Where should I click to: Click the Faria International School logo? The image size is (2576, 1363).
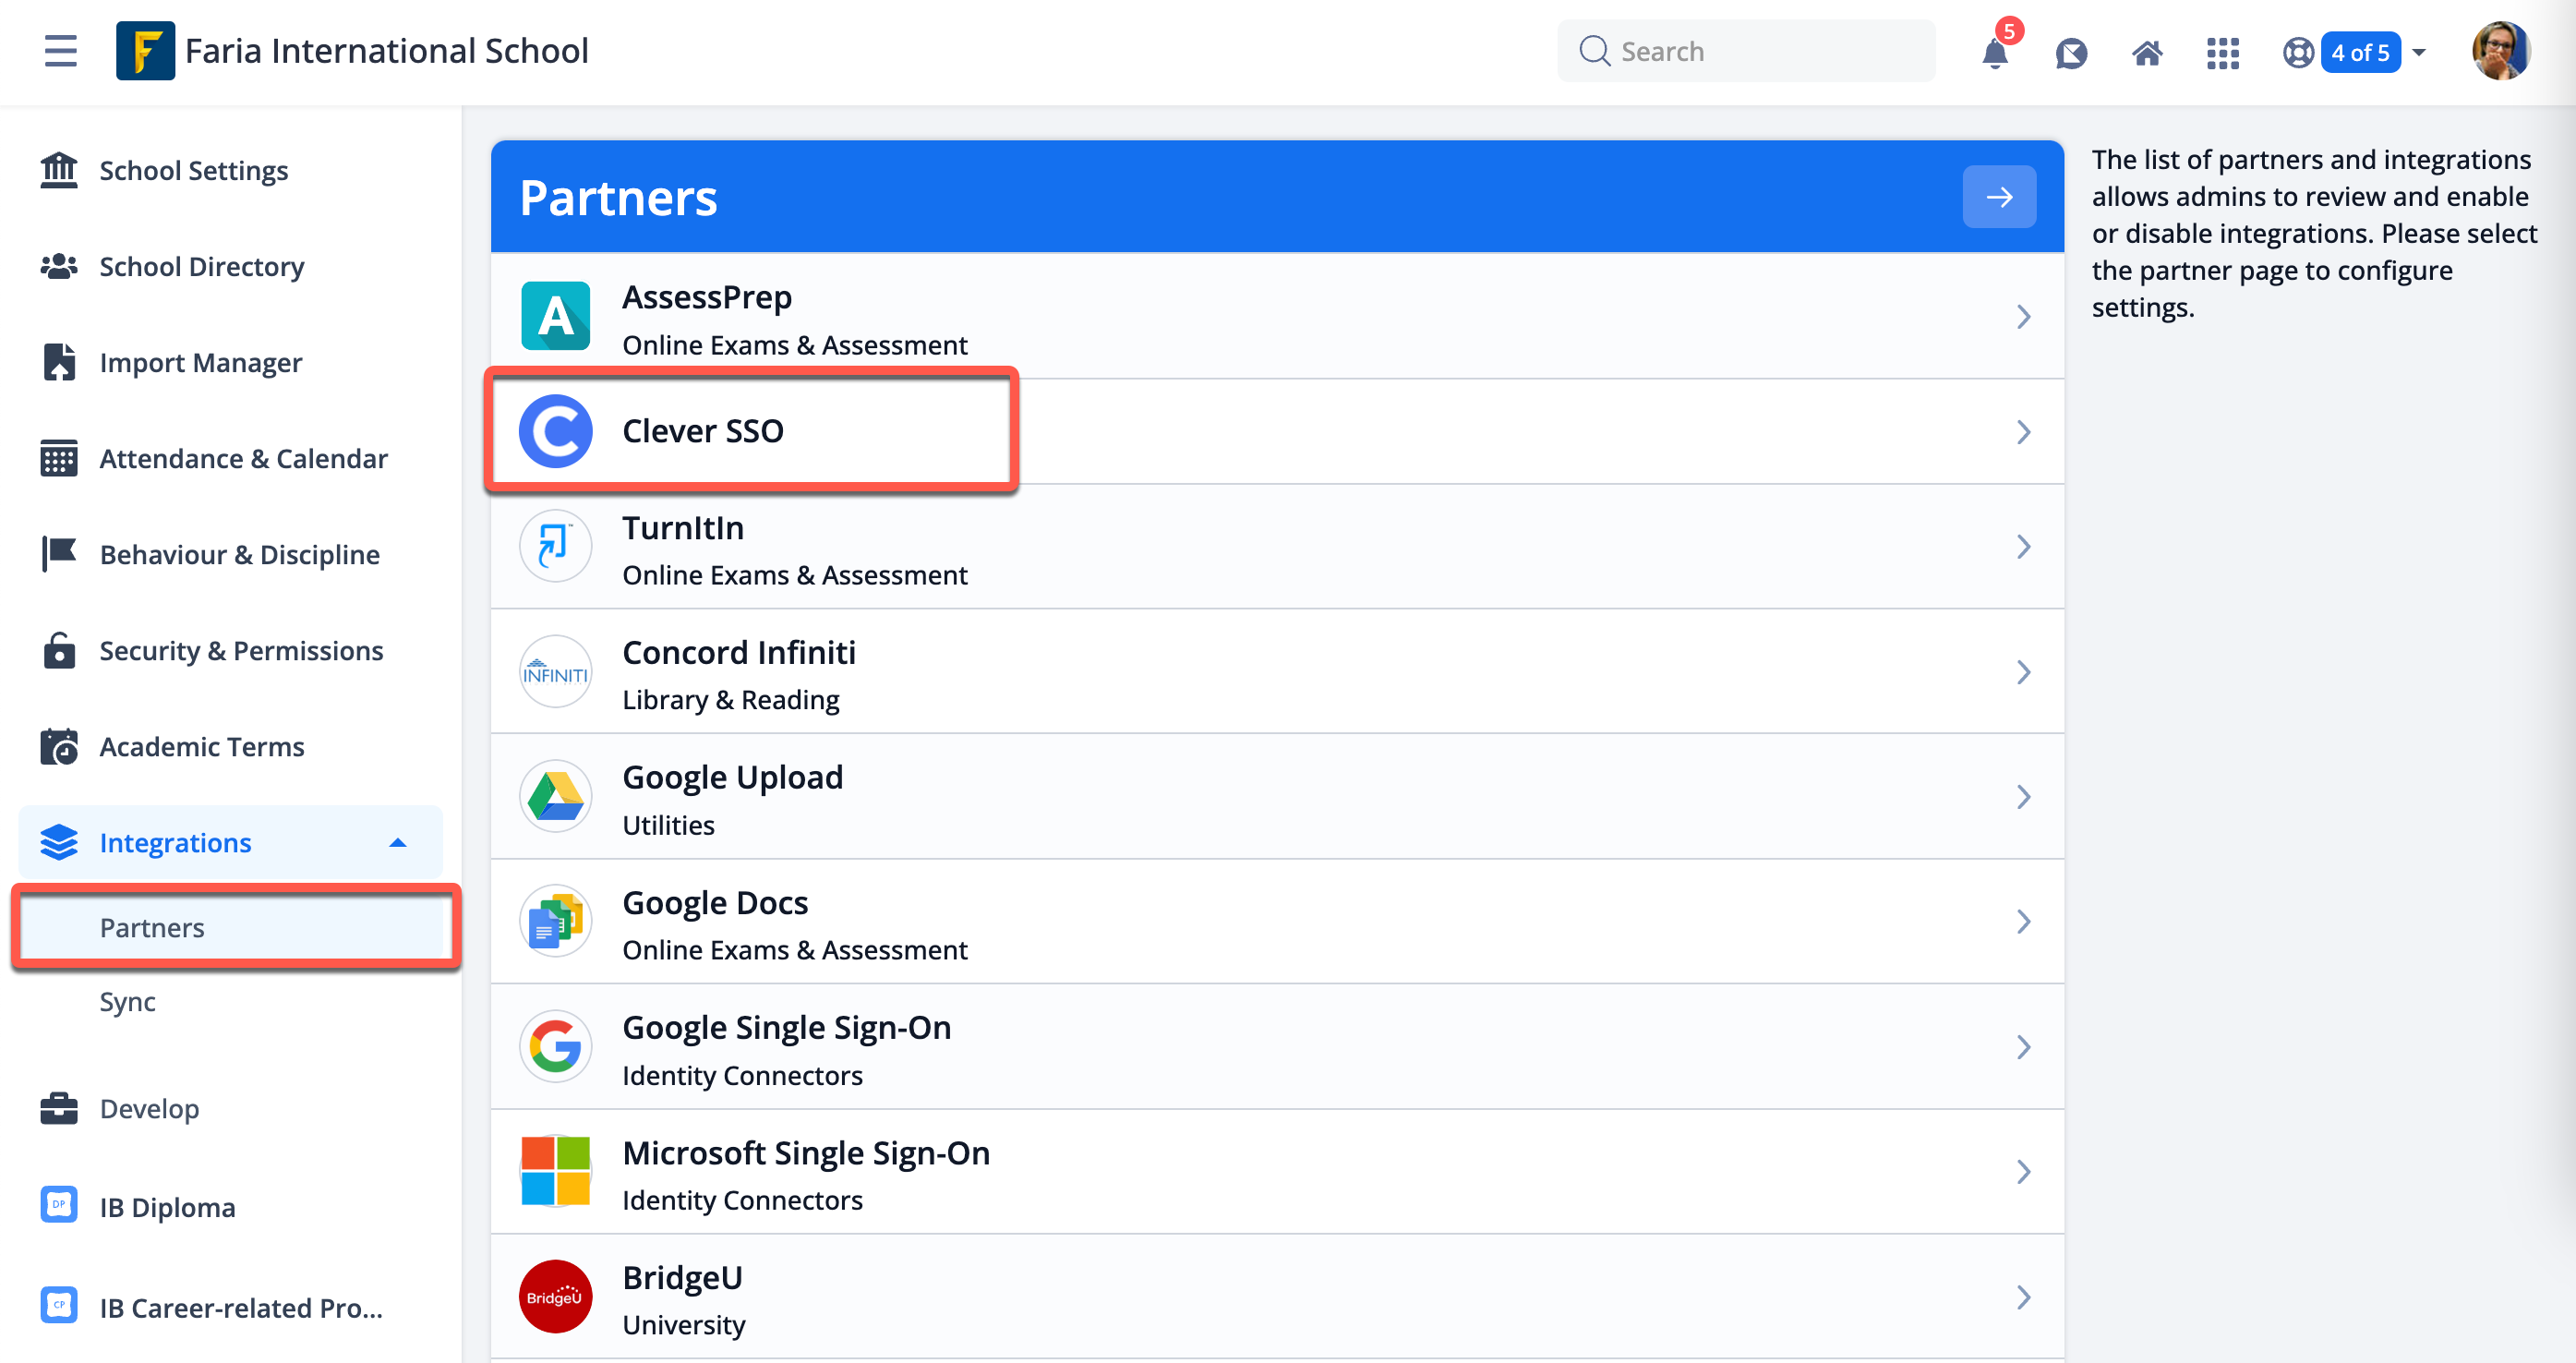pyautogui.click(x=145, y=50)
